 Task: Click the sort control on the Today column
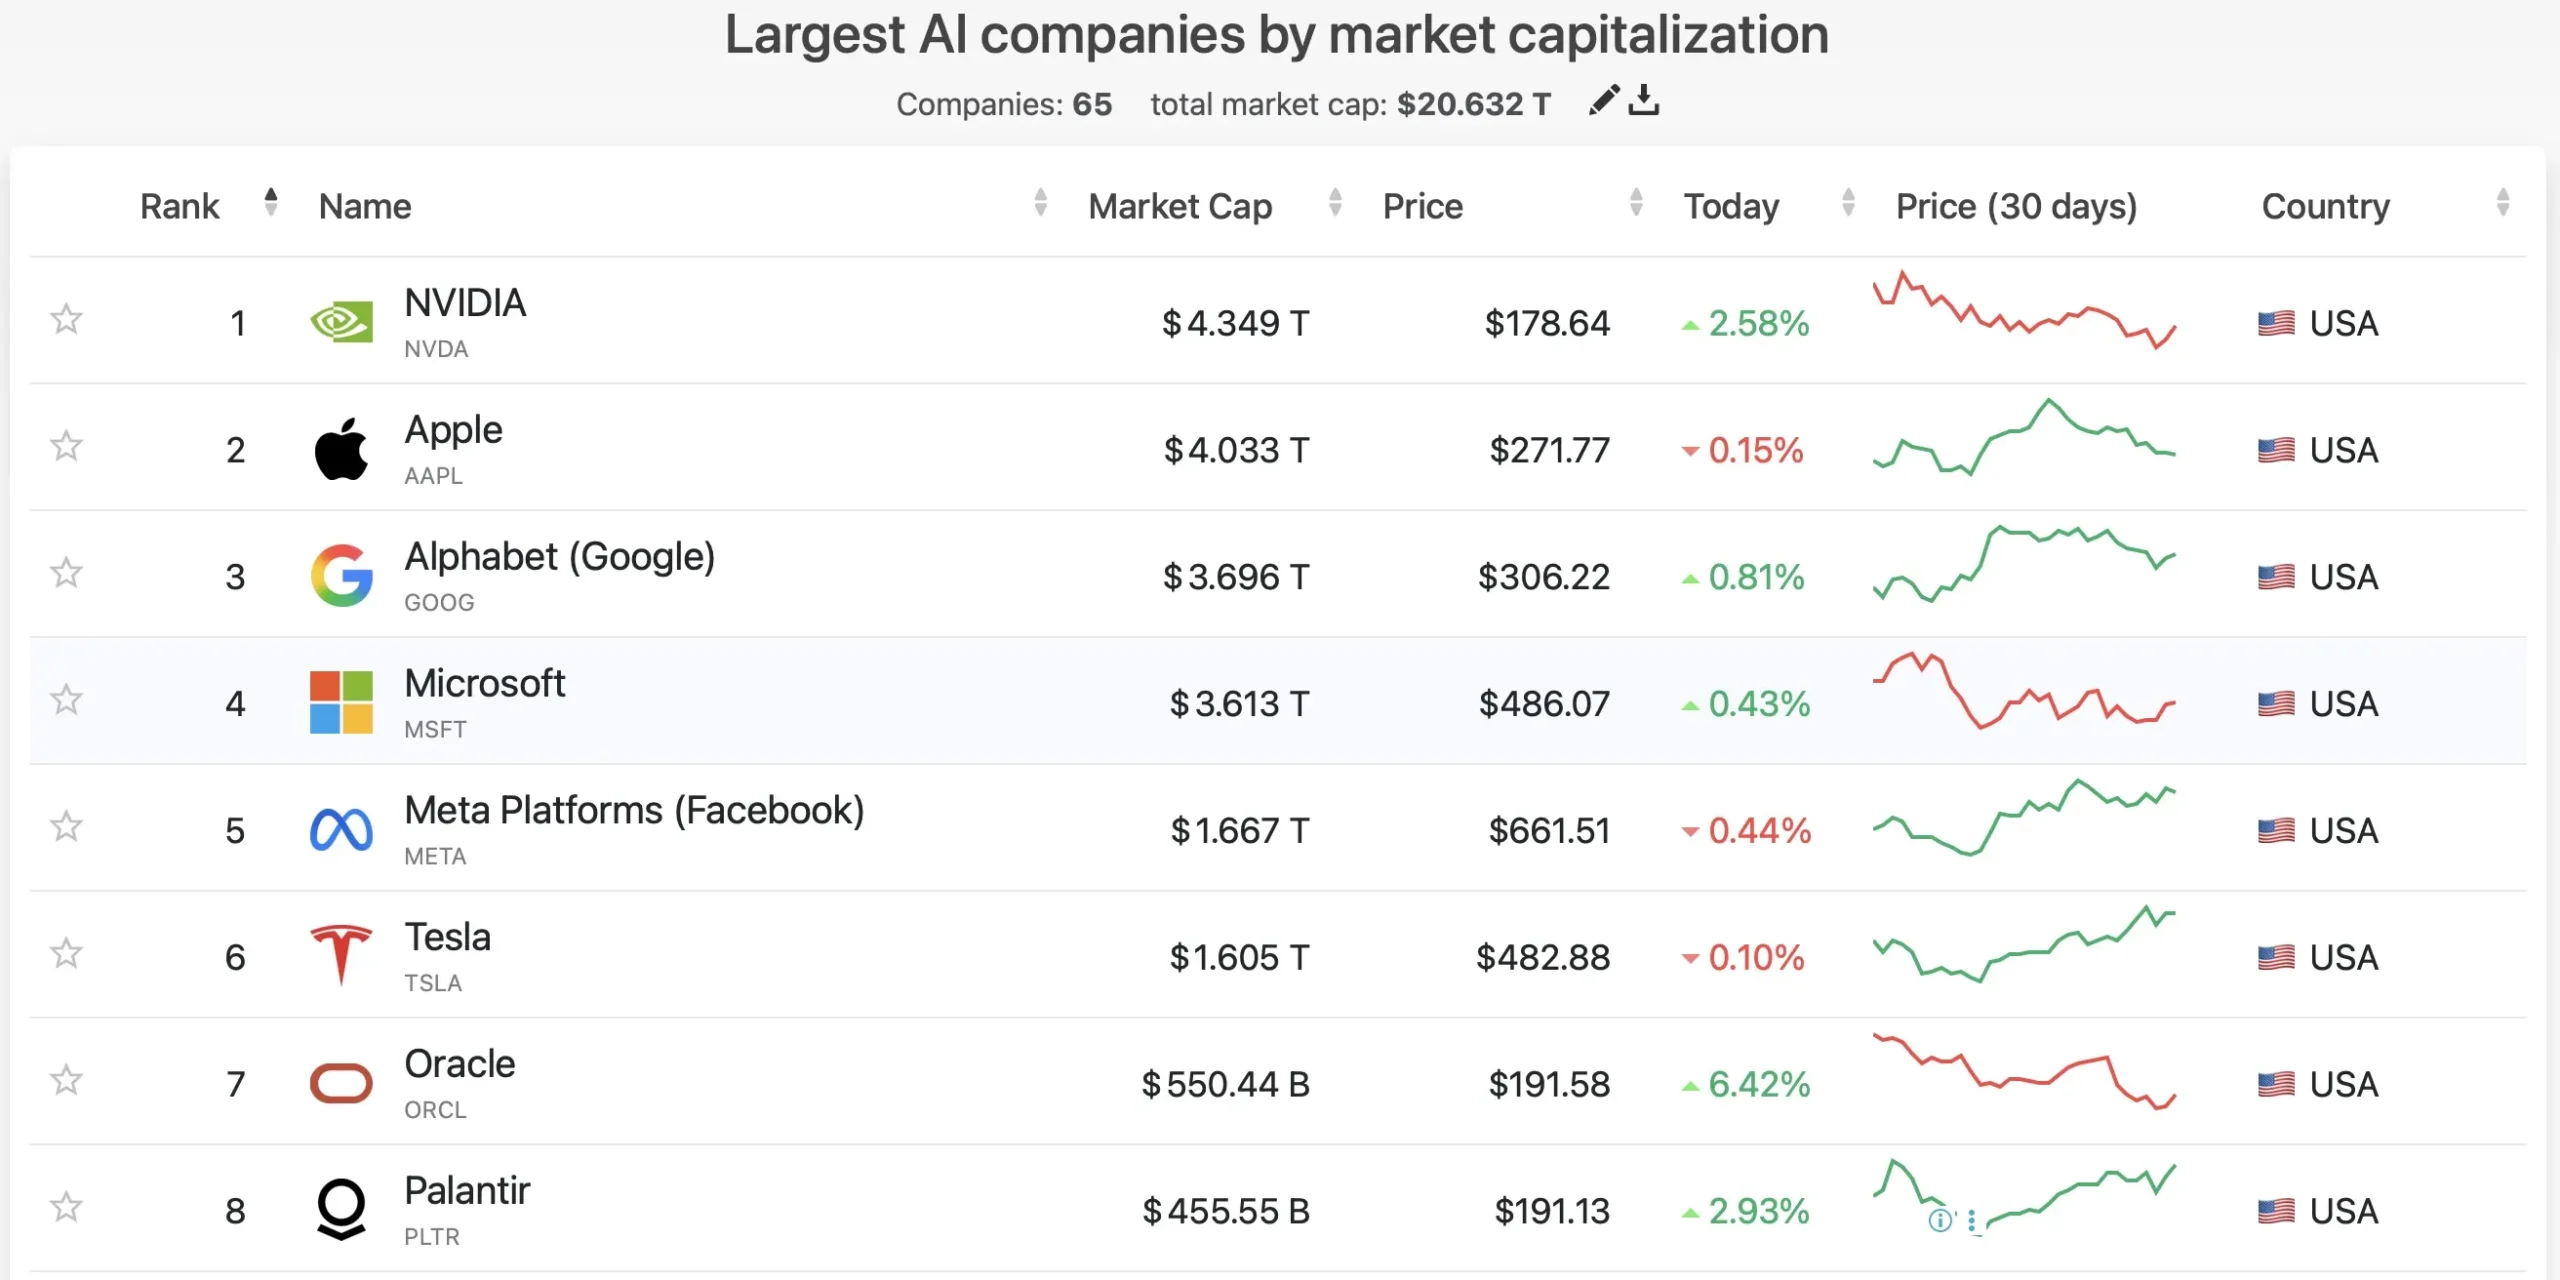tap(1847, 203)
